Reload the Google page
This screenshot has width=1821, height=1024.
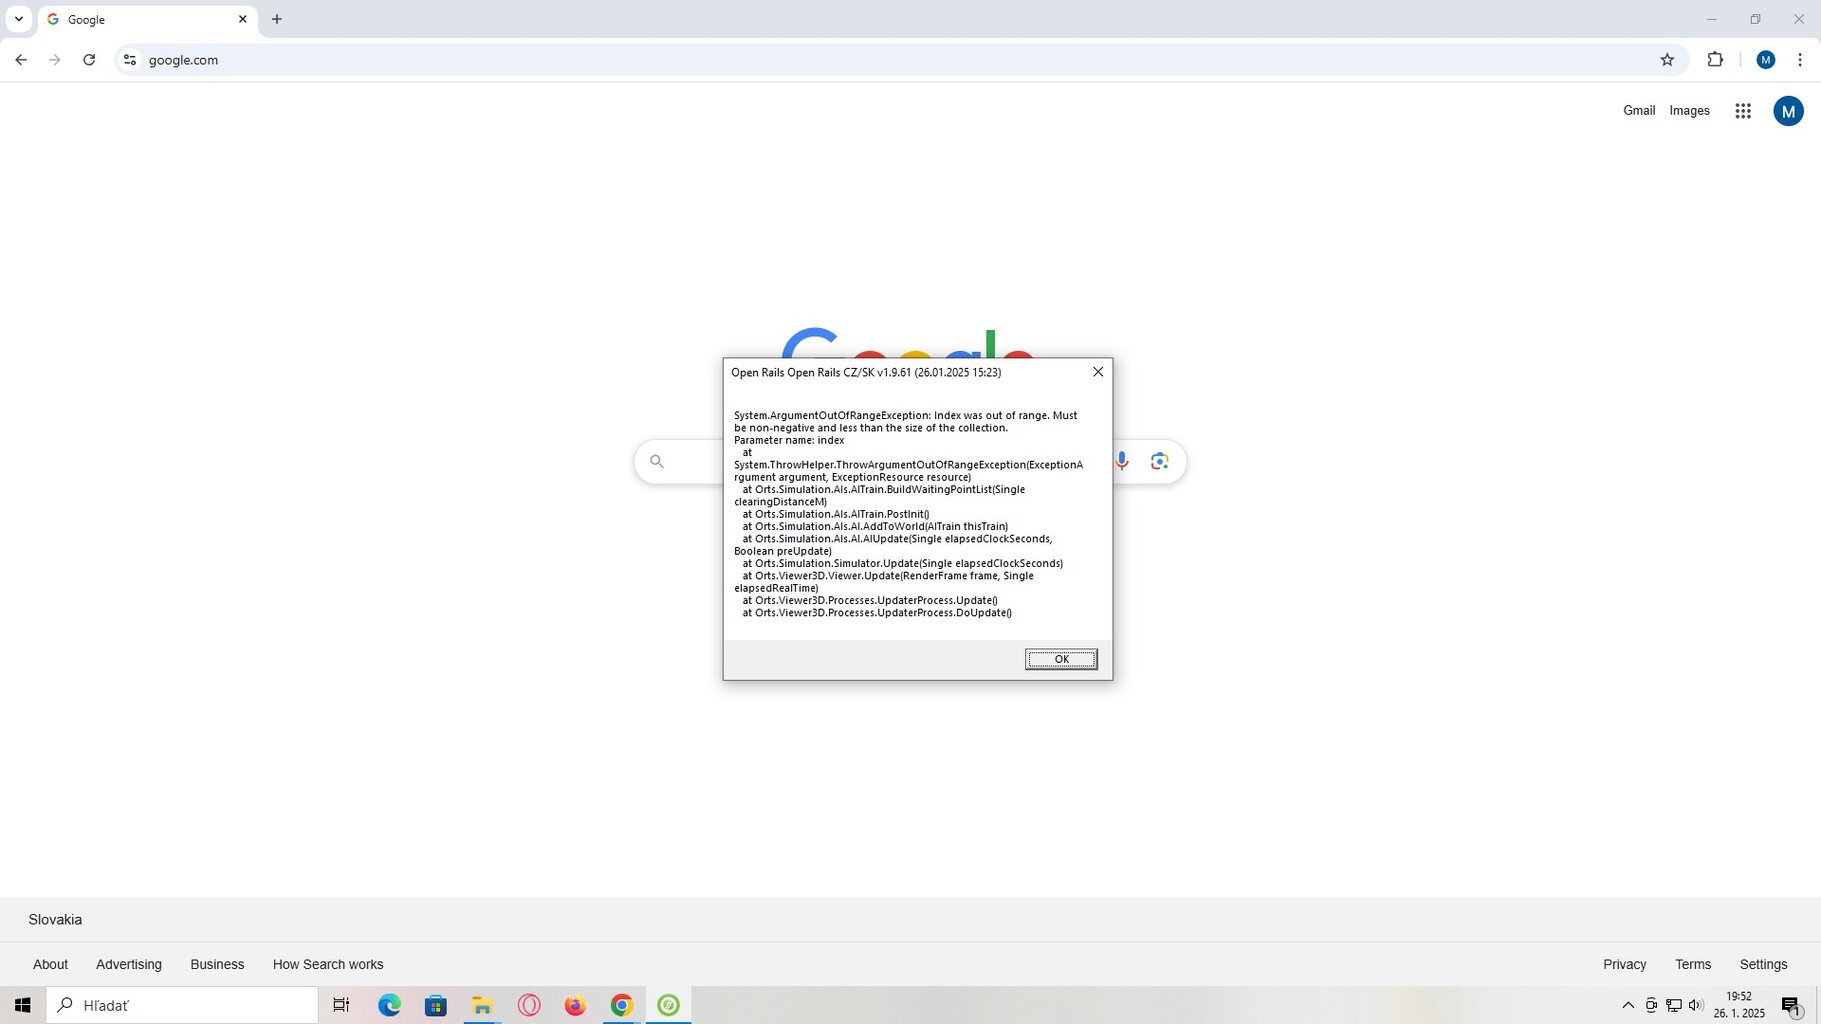point(89,60)
